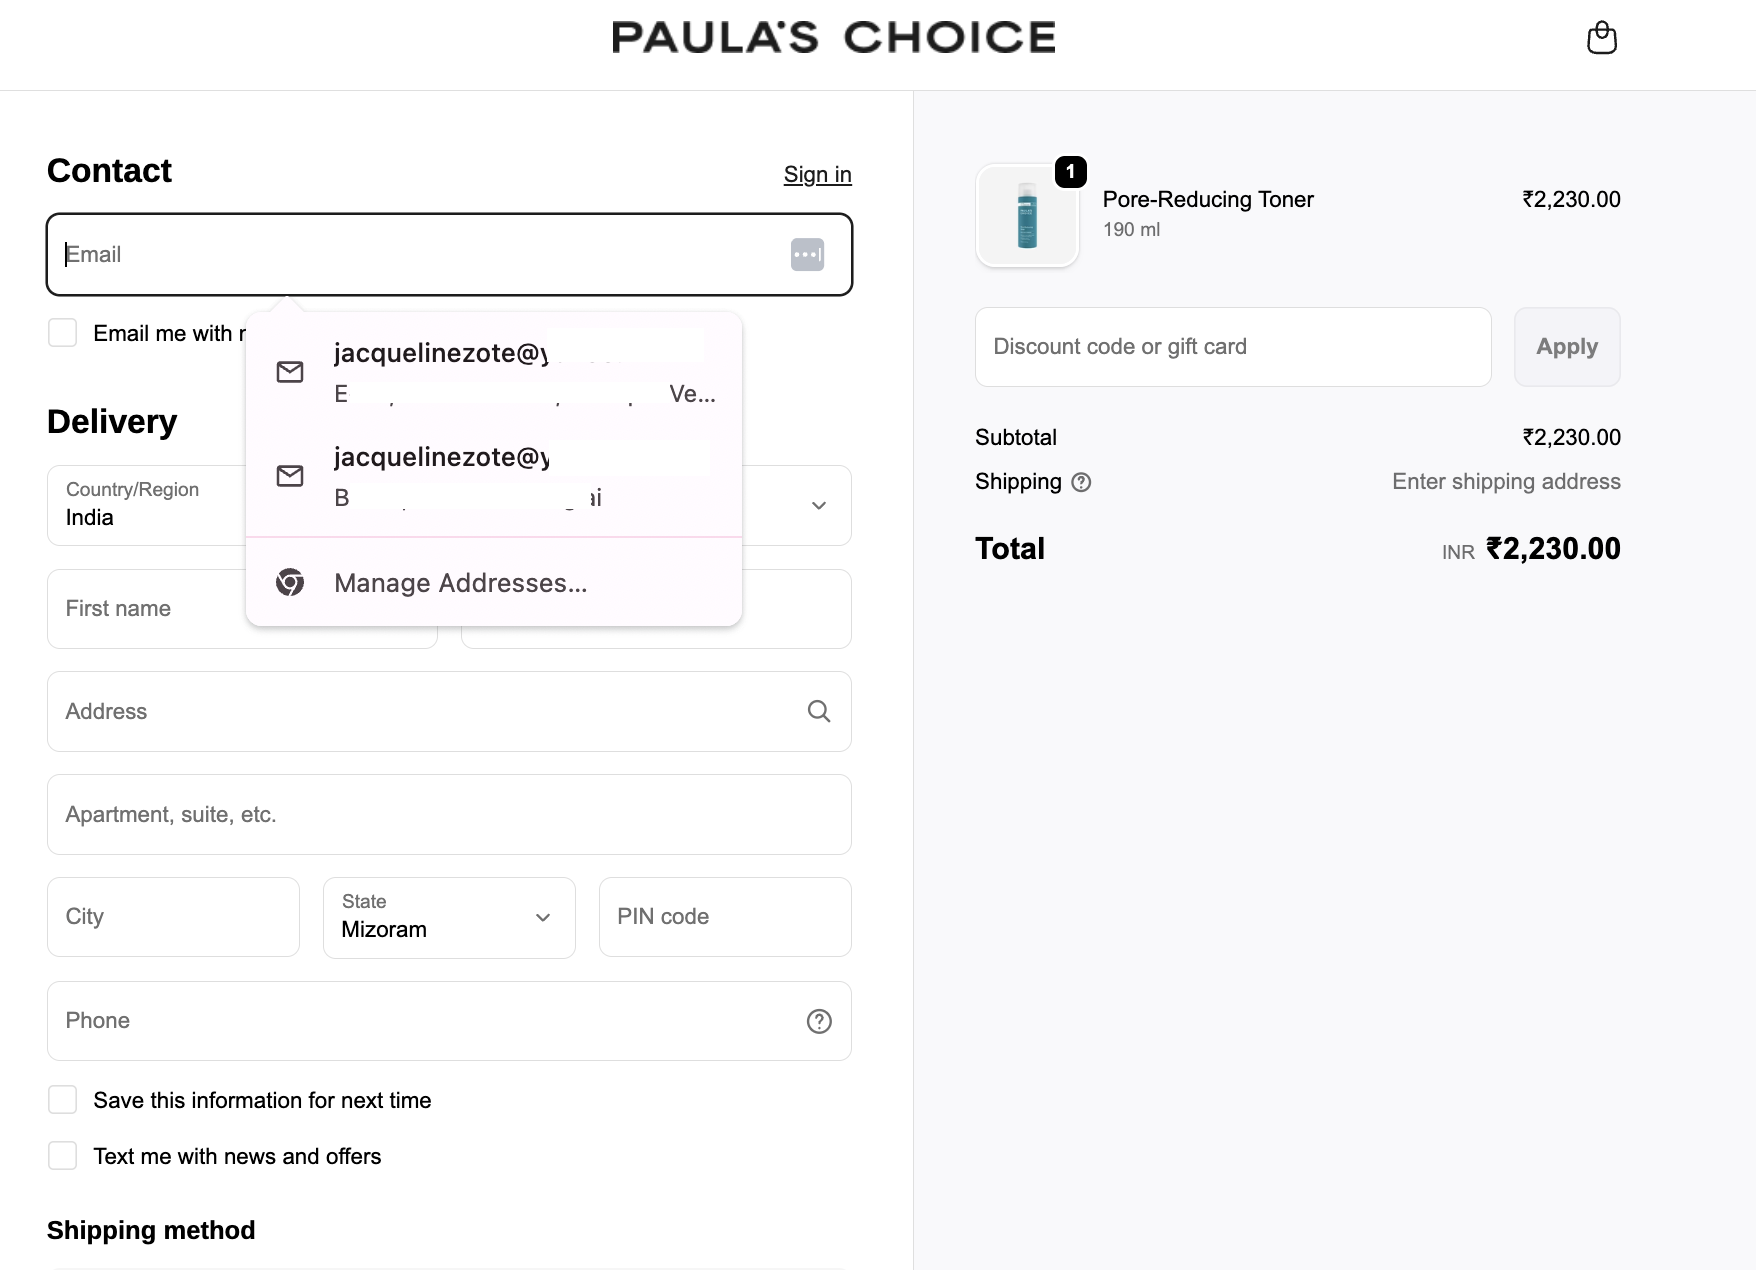Choose Manage Addresses from the suggestion menu
The height and width of the screenshot is (1270, 1756).
click(460, 582)
